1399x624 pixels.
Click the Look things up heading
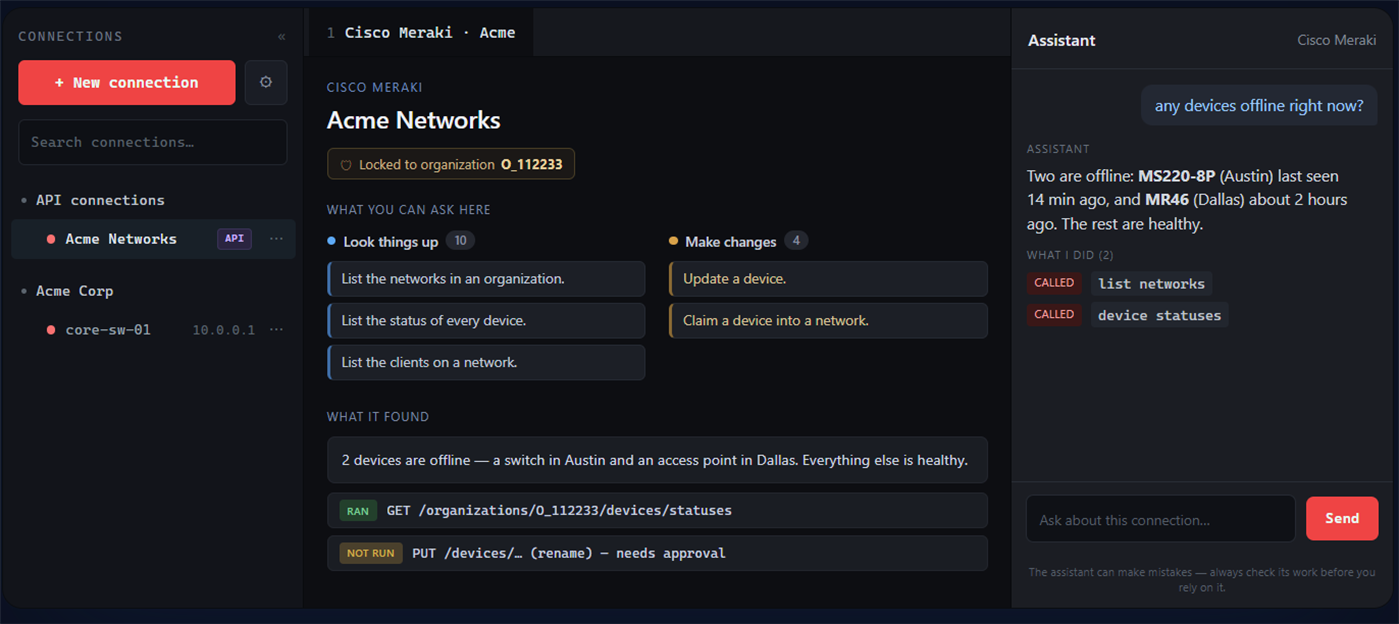point(390,241)
